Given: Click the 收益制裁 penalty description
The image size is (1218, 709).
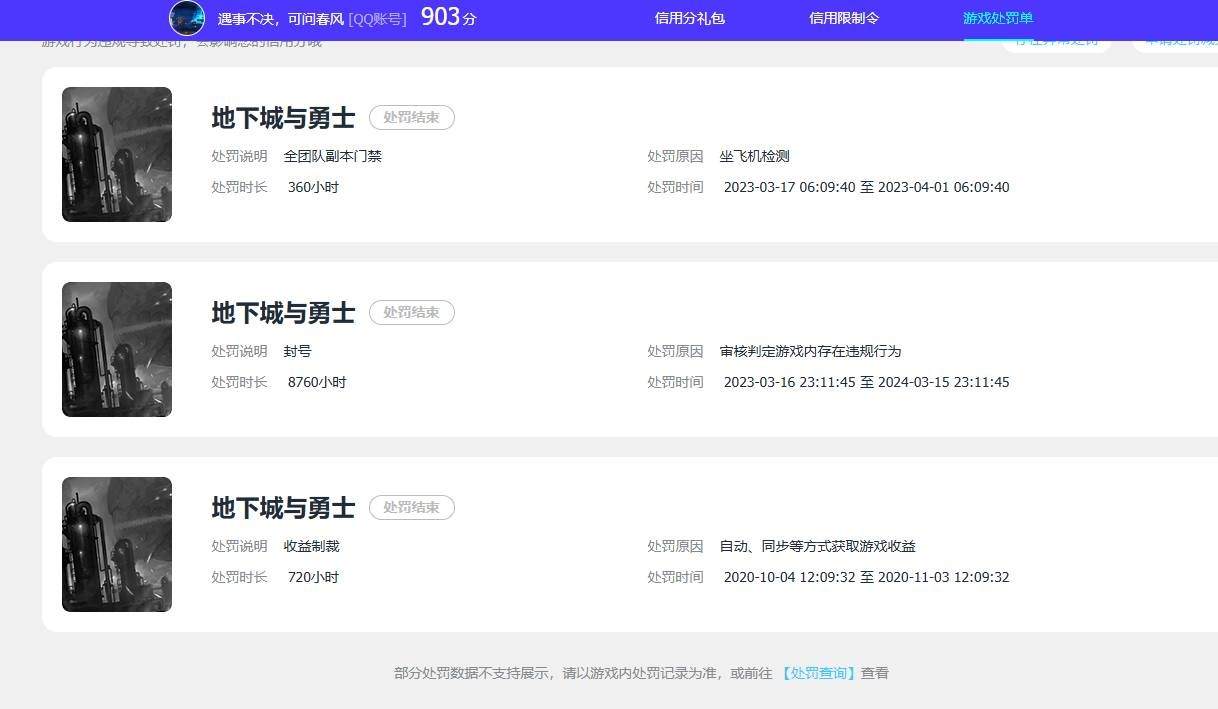Looking at the screenshot, I should tap(312, 546).
